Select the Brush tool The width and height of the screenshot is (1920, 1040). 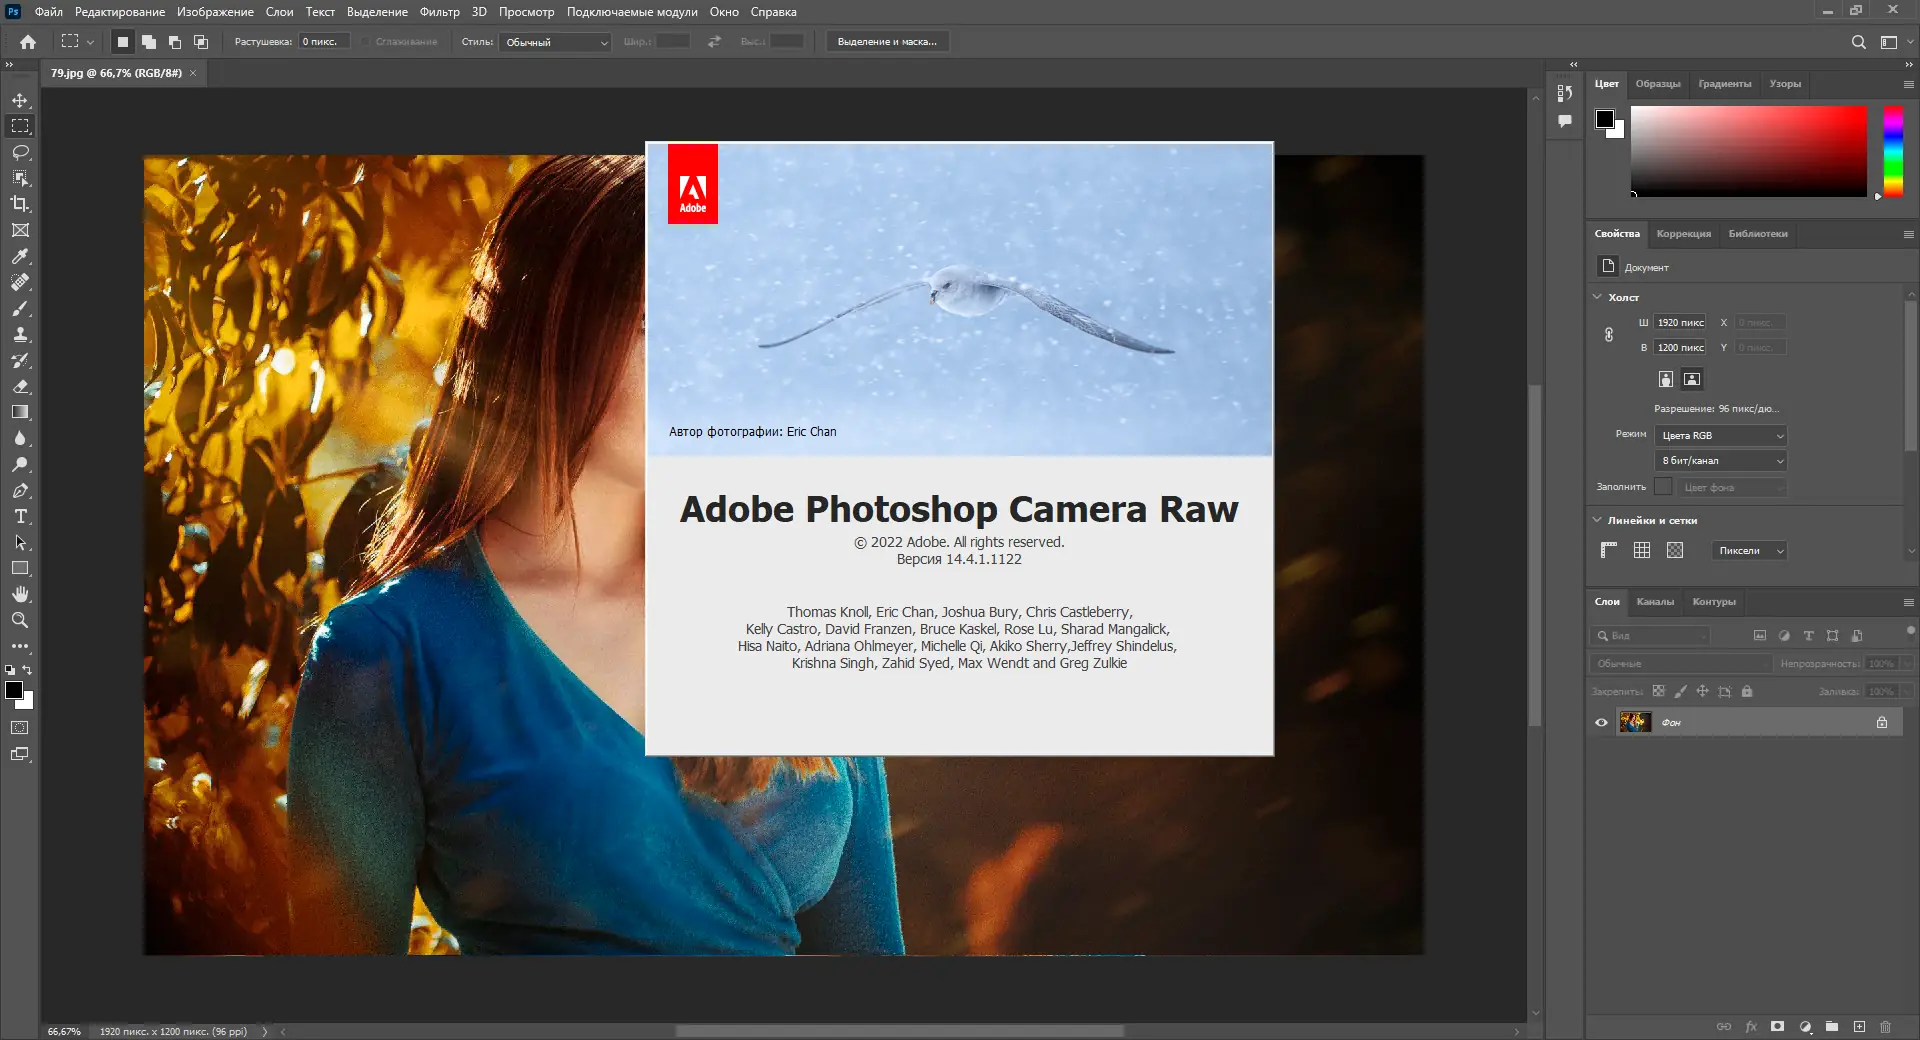20,308
